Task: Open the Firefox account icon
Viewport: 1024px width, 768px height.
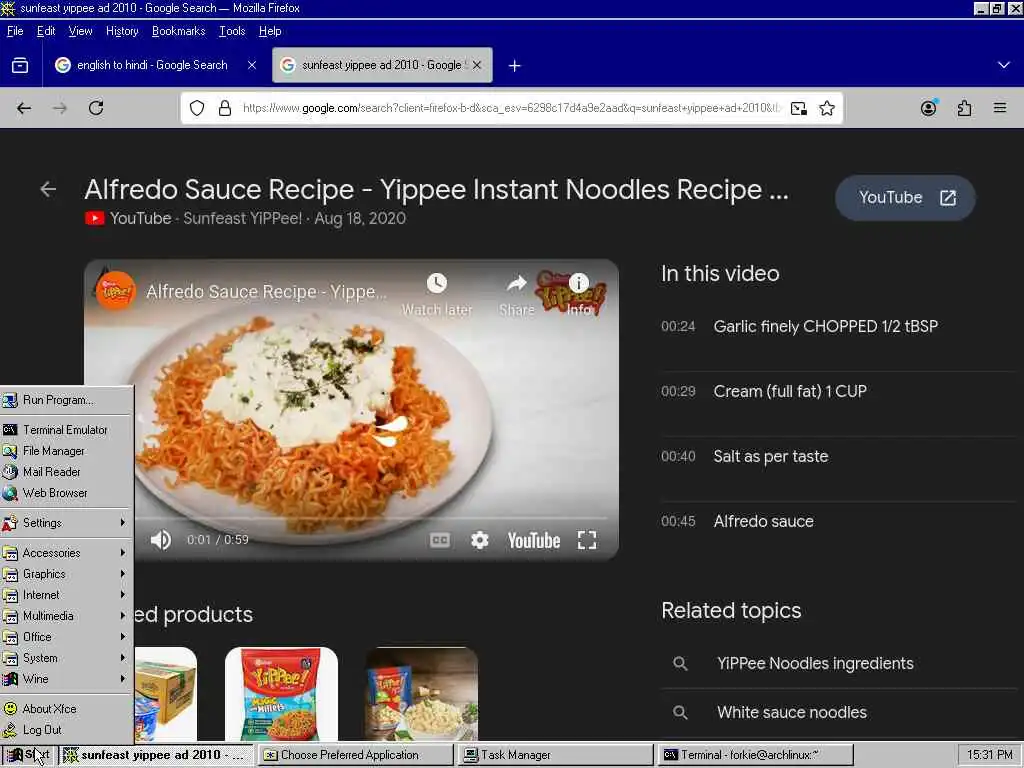Action: (x=928, y=108)
